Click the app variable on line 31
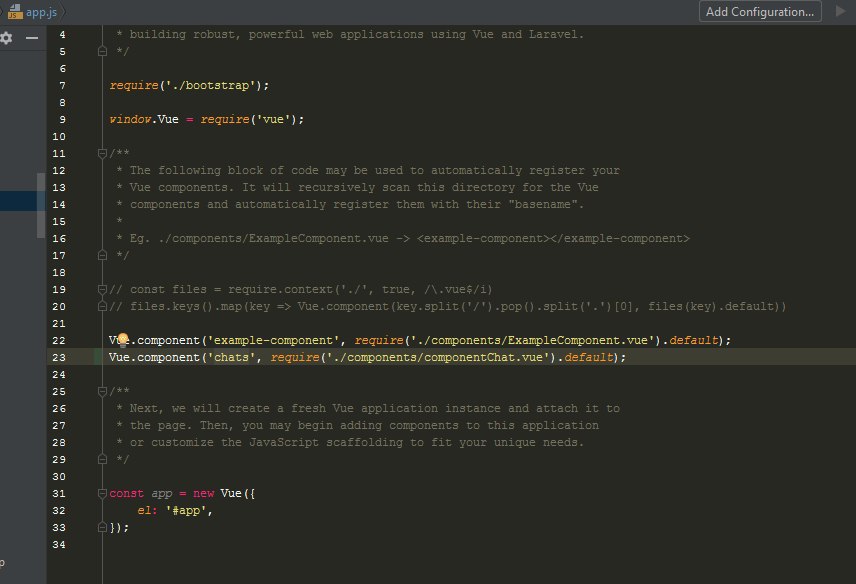856x584 pixels. click(162, 493)
